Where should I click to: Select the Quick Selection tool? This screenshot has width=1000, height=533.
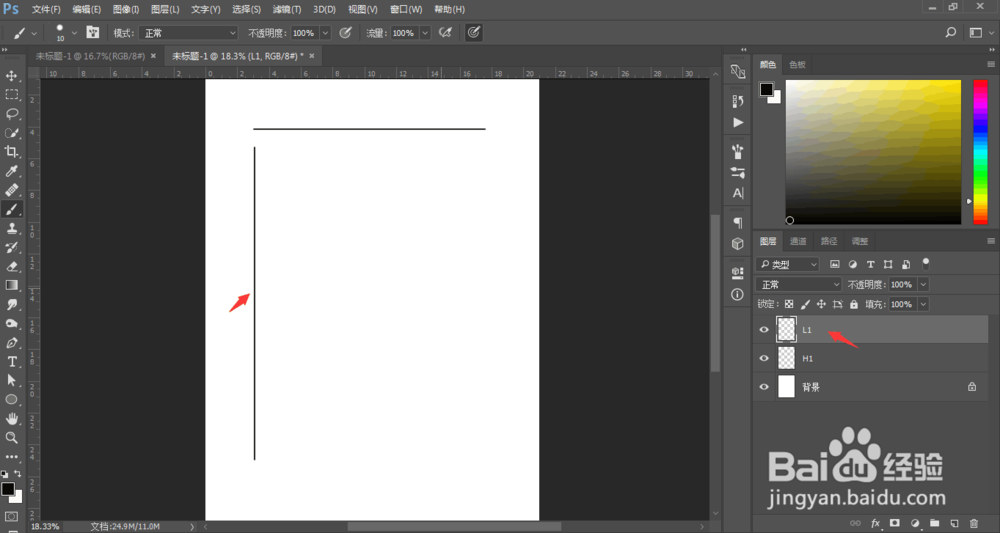click(11, 133)
